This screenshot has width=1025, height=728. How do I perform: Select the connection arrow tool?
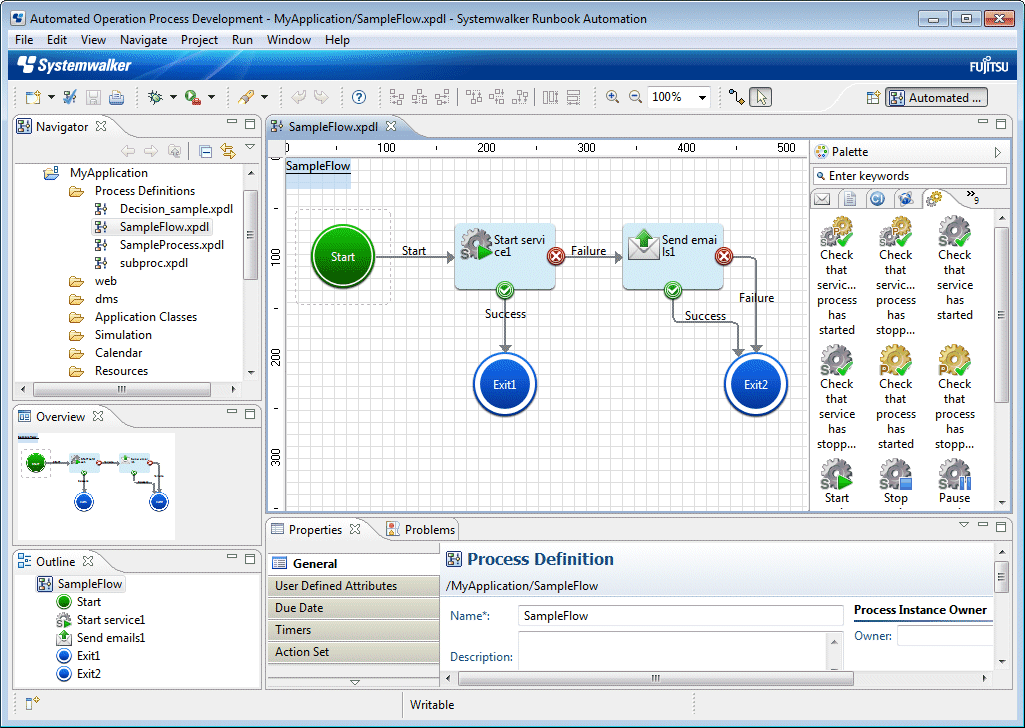[x=737, y=97]
